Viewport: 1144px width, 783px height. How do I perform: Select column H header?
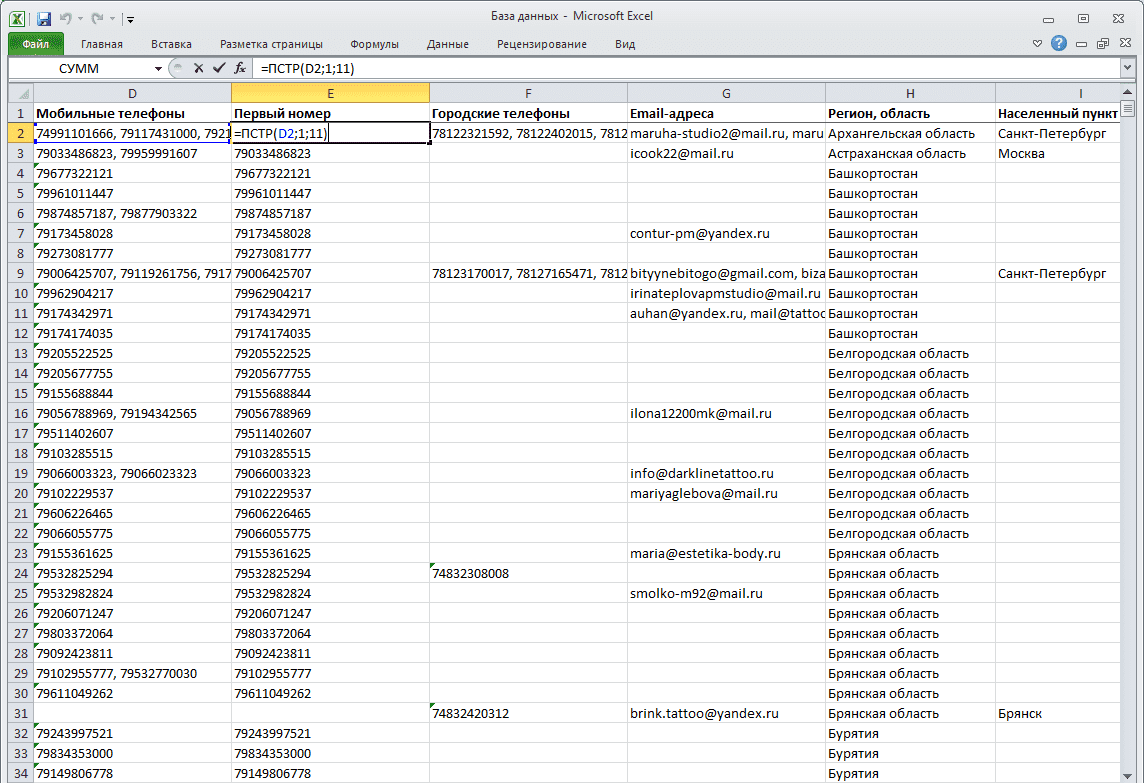(910, 93)
